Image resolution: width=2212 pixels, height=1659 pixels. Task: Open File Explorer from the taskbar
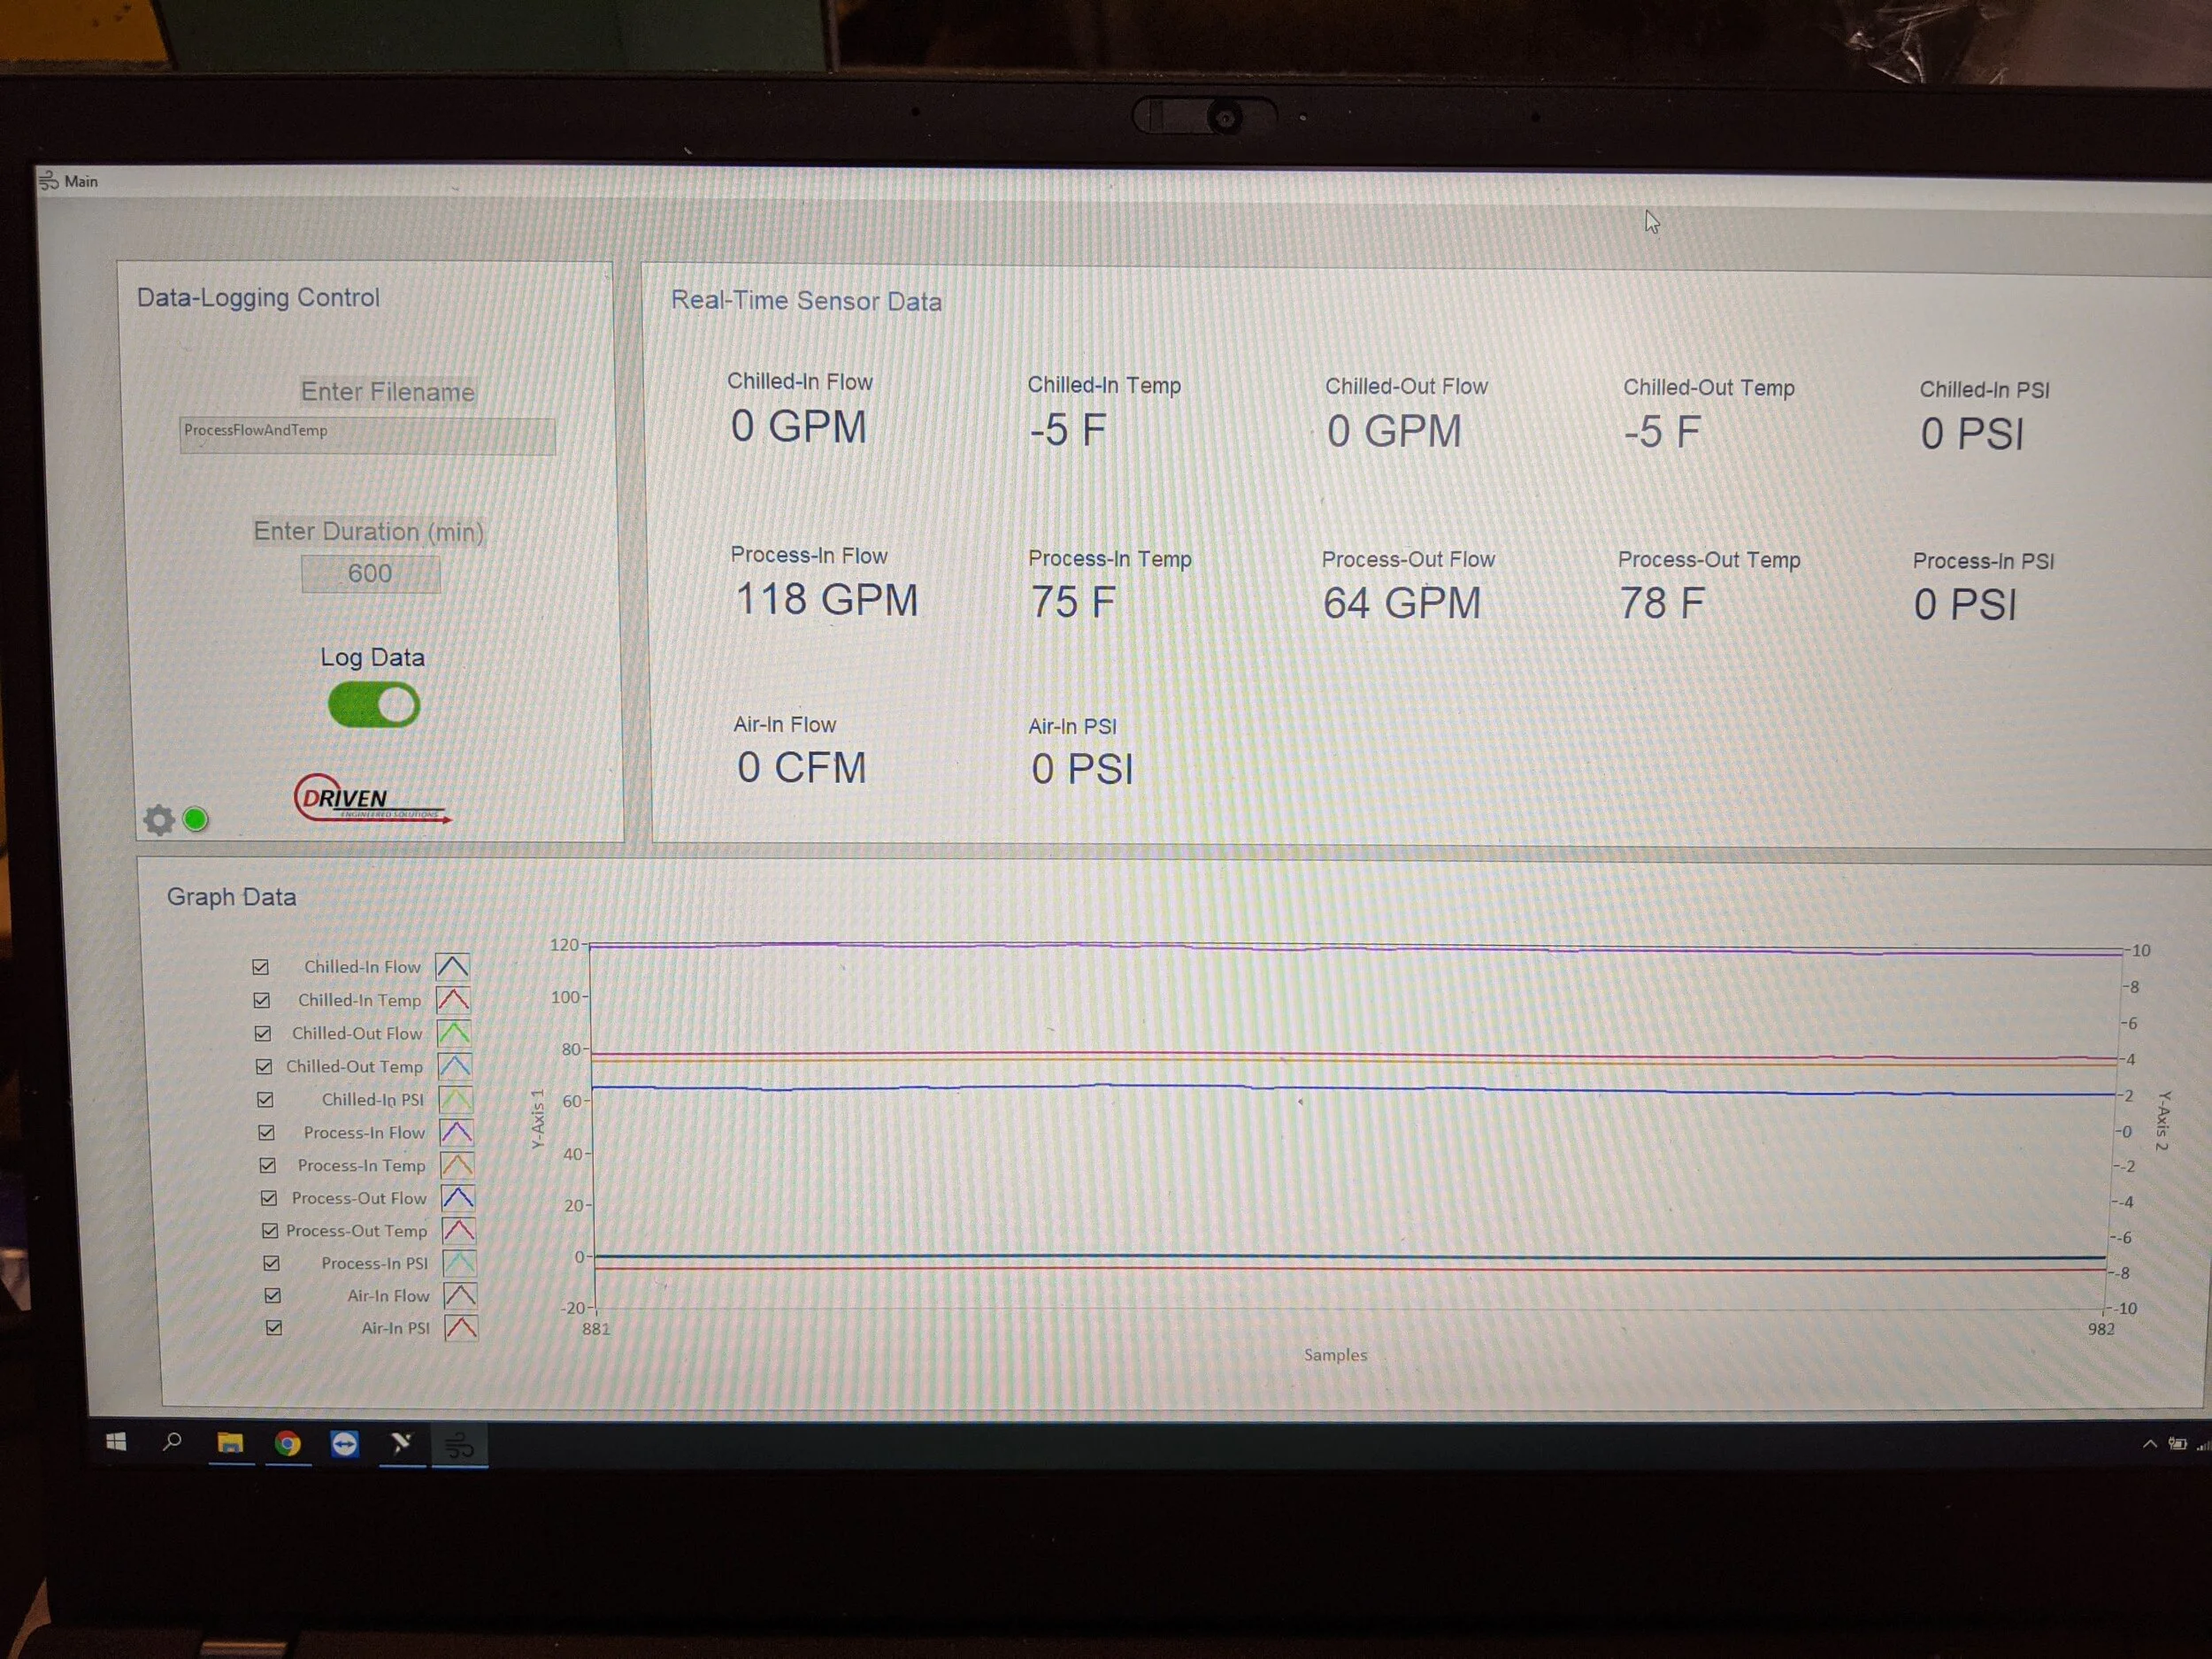pos(231,1443)
